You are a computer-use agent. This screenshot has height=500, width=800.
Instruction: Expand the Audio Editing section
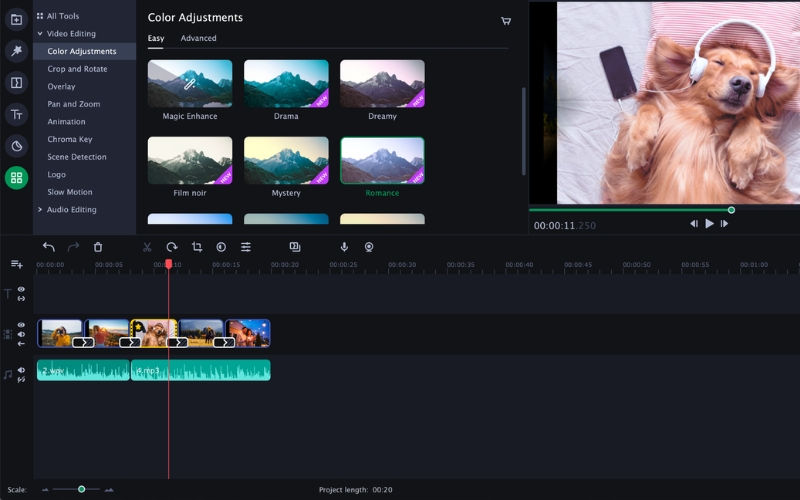[40, 210]
